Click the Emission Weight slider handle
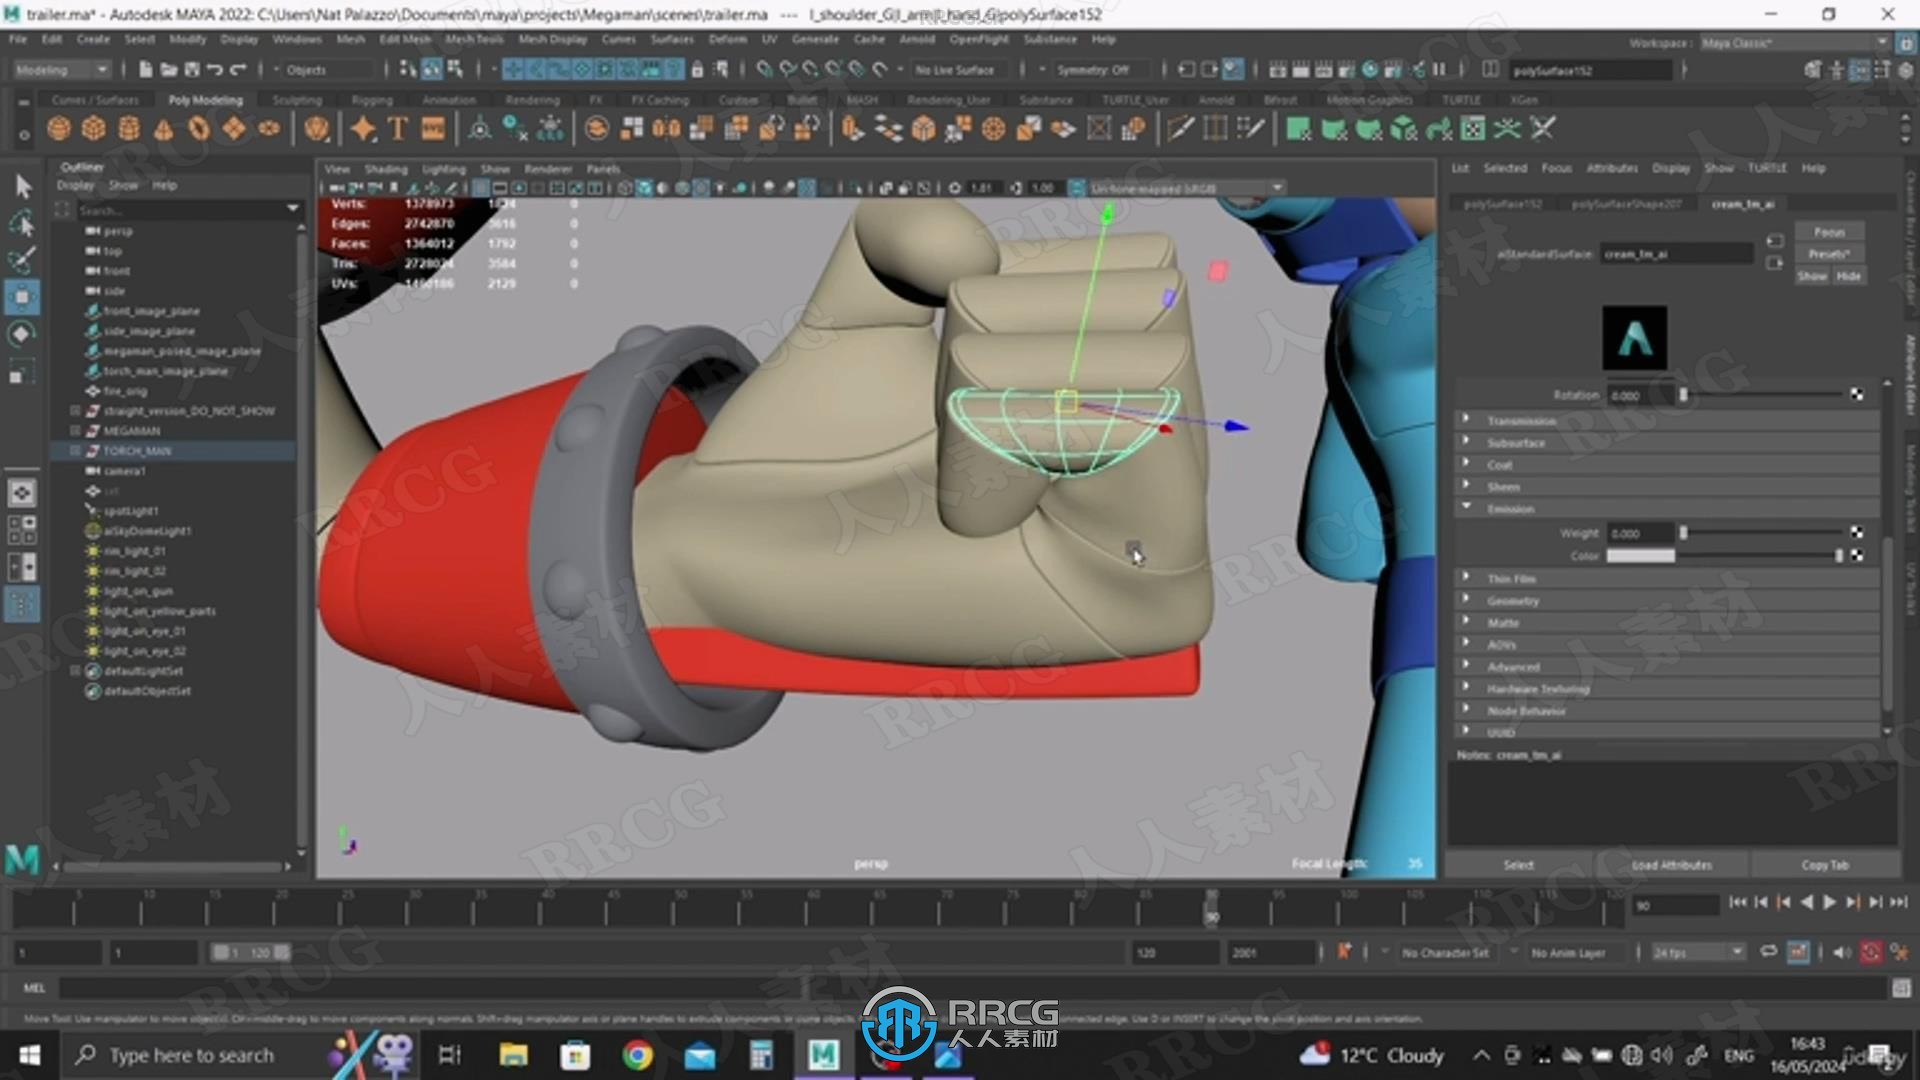Screen dimensions: 1920x1080 (x=1683, y=533)
